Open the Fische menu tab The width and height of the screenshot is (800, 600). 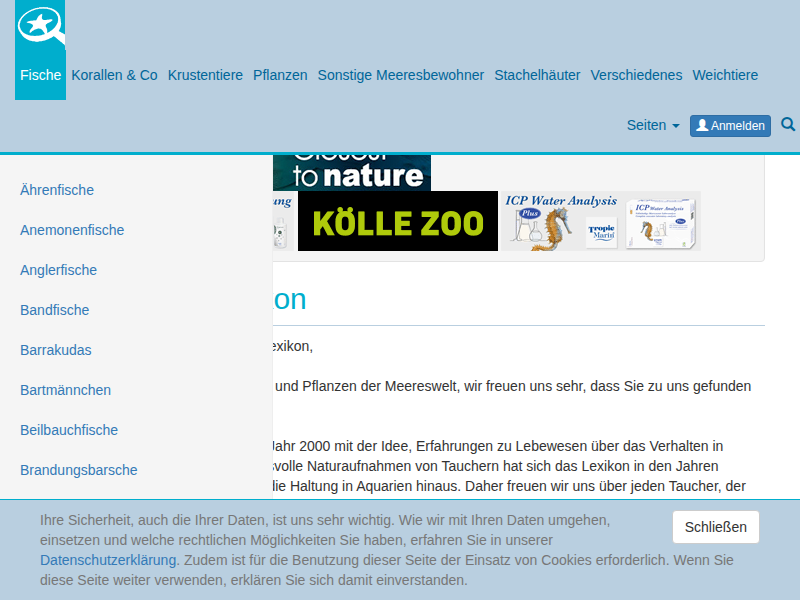[x=41, y=75]
